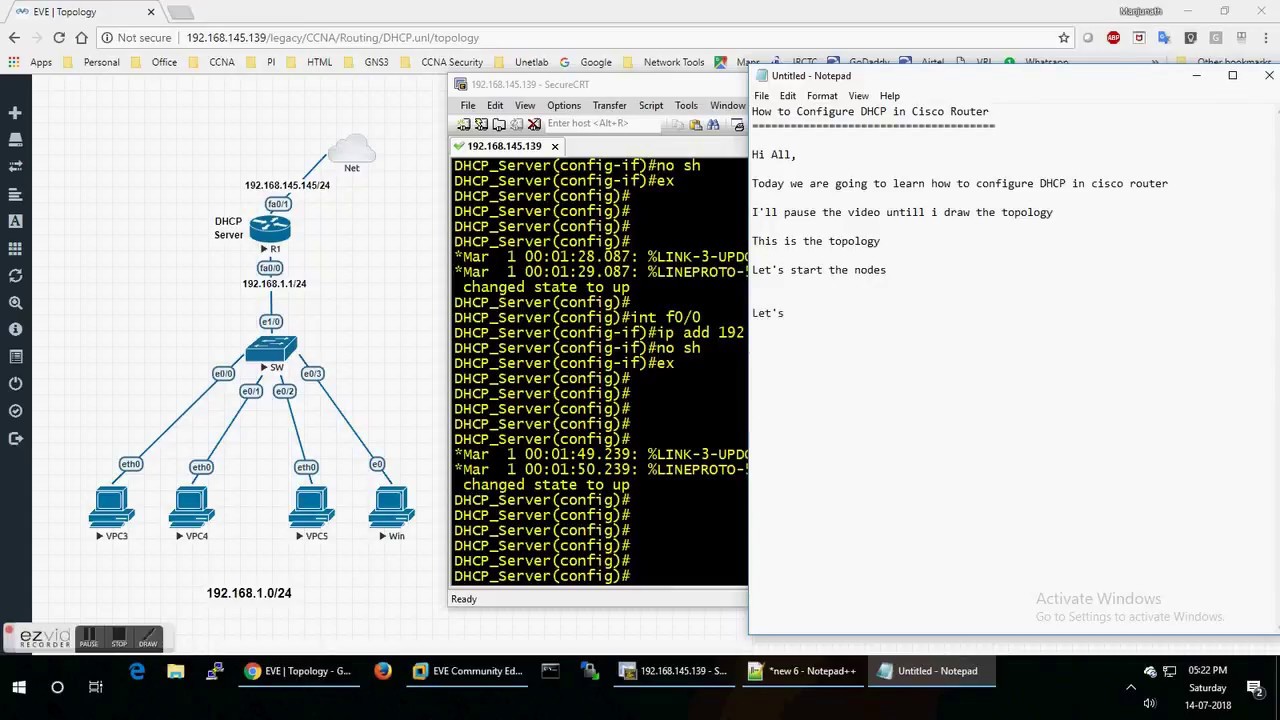Image resolution: width=1280 pixels, height=720 pixels.
Task: Select the Net cloud in topology
Action: pos(351,150)
